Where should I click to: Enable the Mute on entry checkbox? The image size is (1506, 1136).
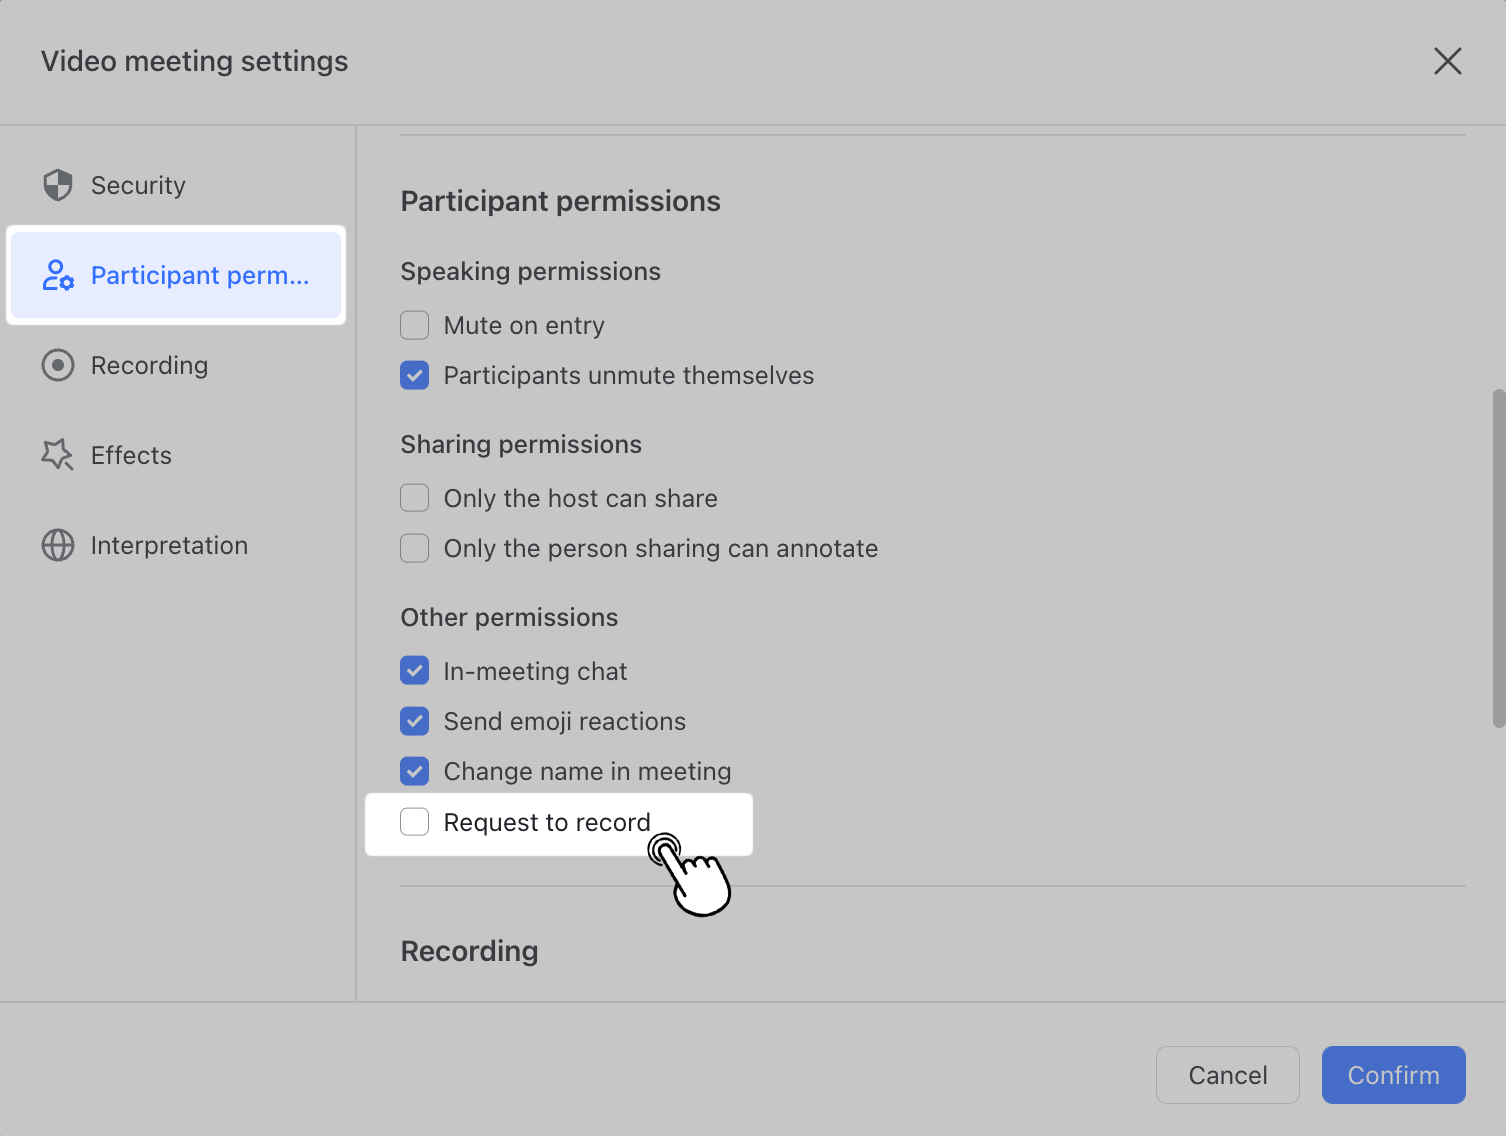415,325
